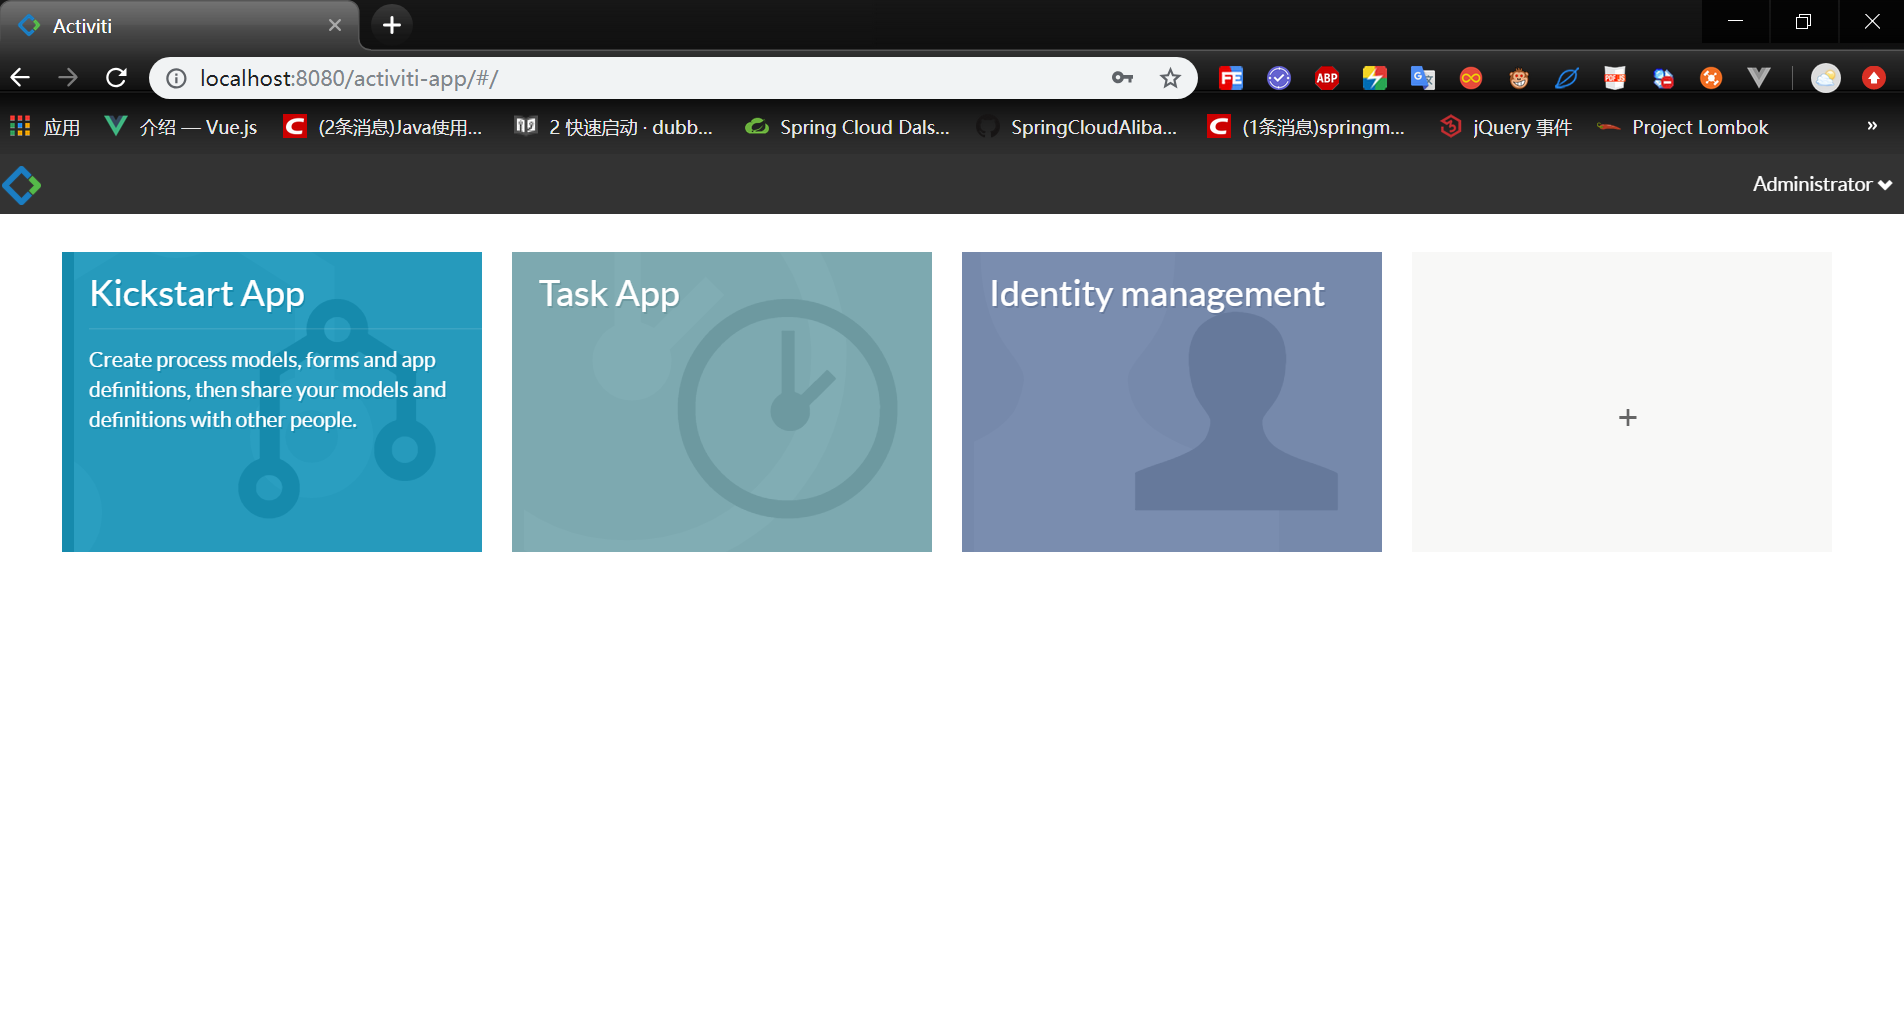Screen dimensions: 1904x1016
Task: Open the Google Translate extension
Action: tap(1423, 78)
